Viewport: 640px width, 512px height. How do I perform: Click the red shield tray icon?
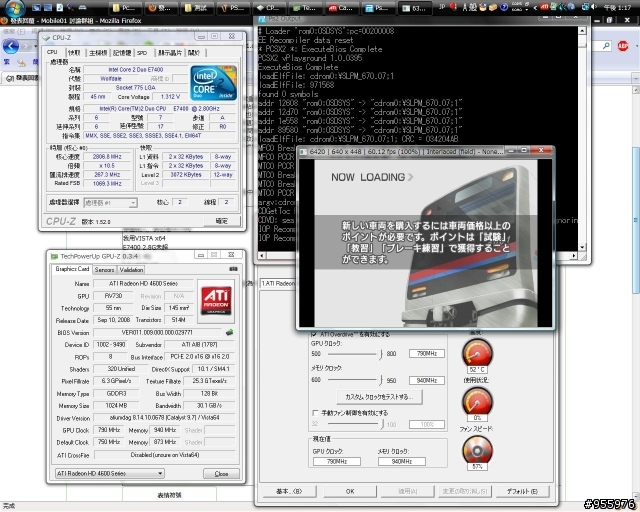(x=453, y=7)
